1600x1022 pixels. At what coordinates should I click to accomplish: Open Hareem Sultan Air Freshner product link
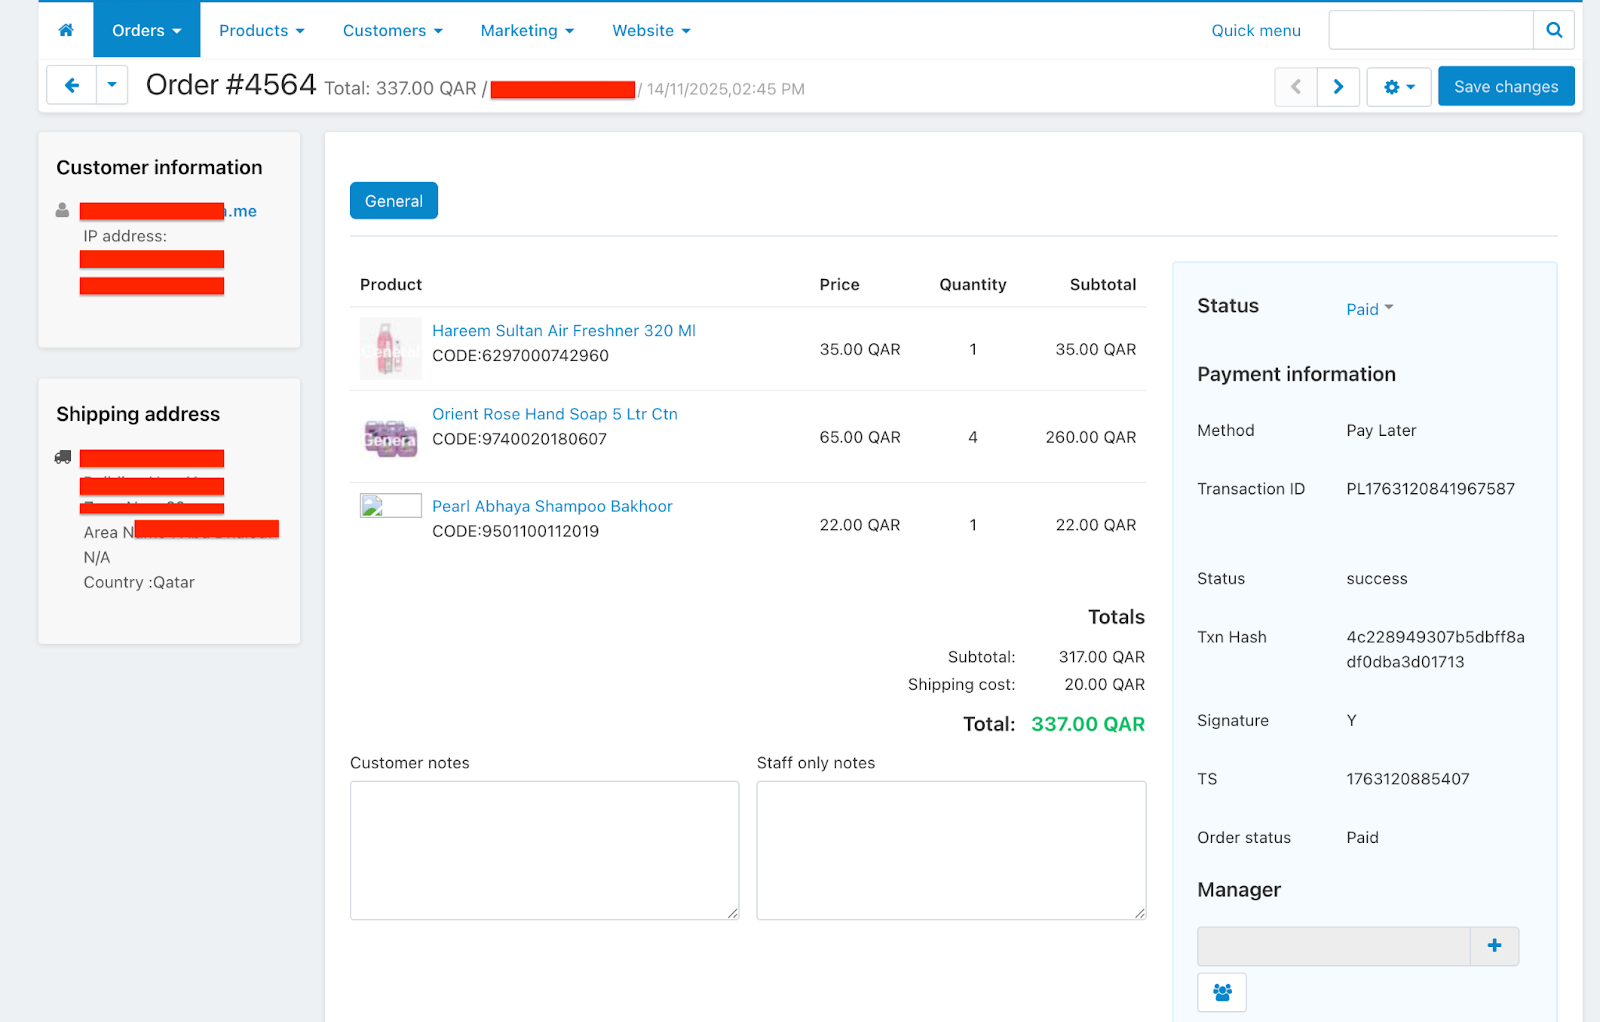point(563,331)
